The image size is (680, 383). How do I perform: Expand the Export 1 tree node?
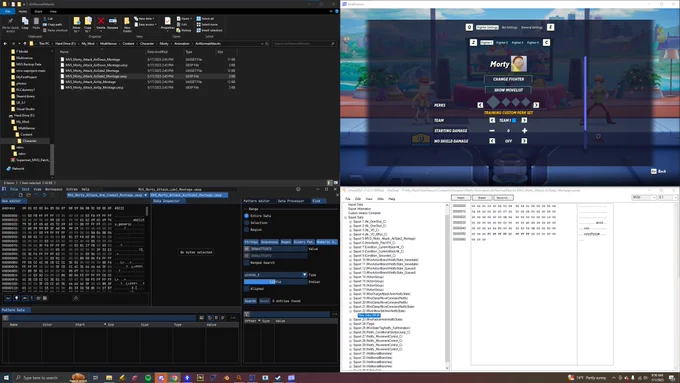[350, 222]
